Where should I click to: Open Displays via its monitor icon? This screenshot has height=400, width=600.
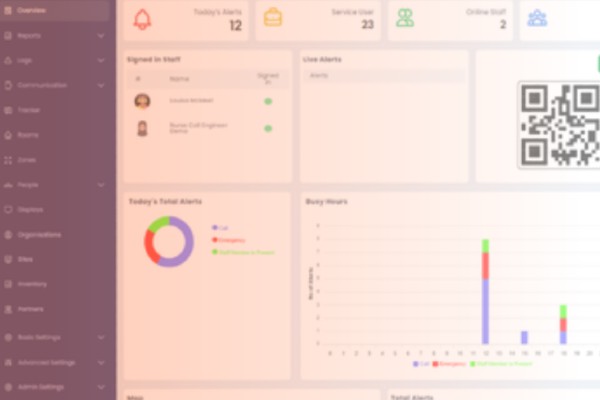click(x=8, y=210)
